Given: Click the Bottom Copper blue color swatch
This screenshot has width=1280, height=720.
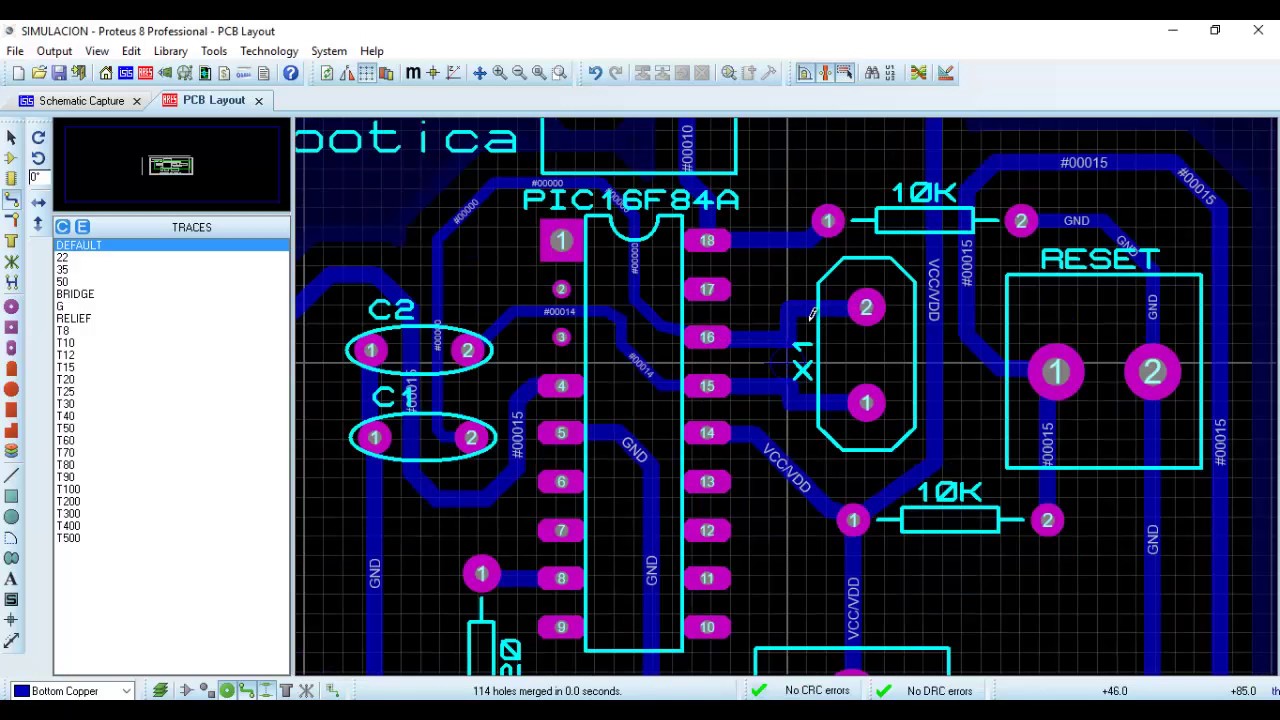Looking at the screenshot, I should [21, 691].
